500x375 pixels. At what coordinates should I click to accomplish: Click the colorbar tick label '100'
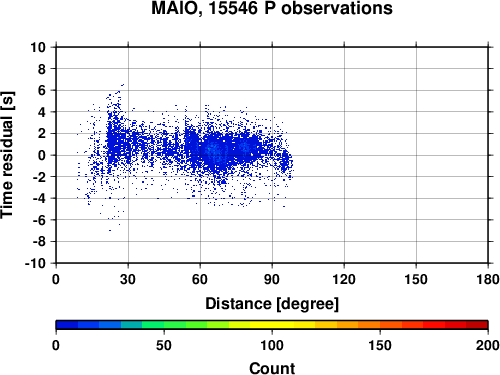coord(272,345)
